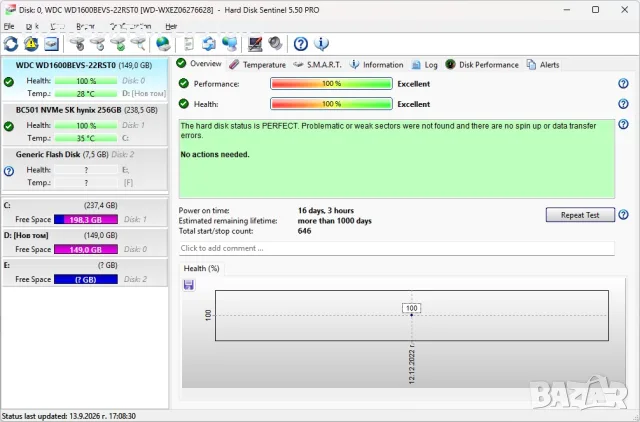Click the blue document refresh toolbar icon

[209, 44]
